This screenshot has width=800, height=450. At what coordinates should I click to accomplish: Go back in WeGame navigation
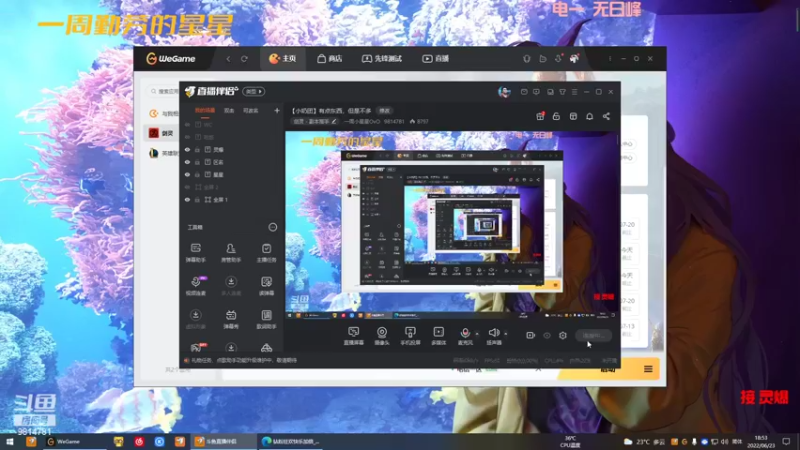point(228,59)
